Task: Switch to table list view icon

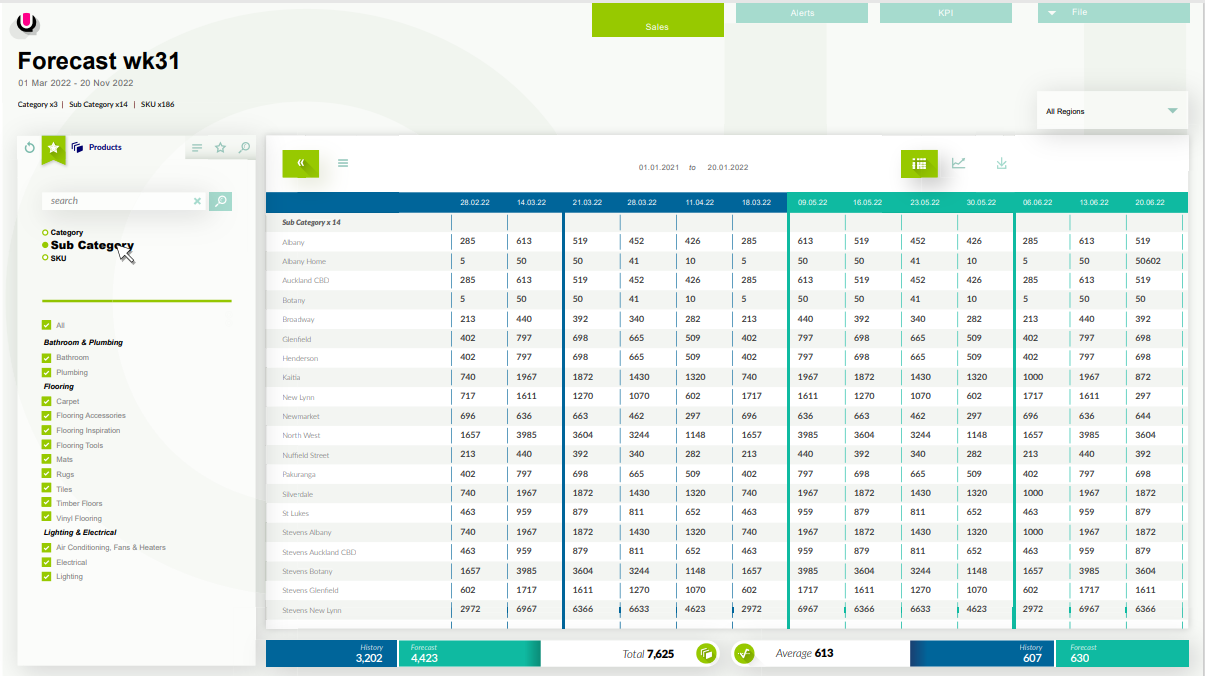Action: click(x=919, y=163)
